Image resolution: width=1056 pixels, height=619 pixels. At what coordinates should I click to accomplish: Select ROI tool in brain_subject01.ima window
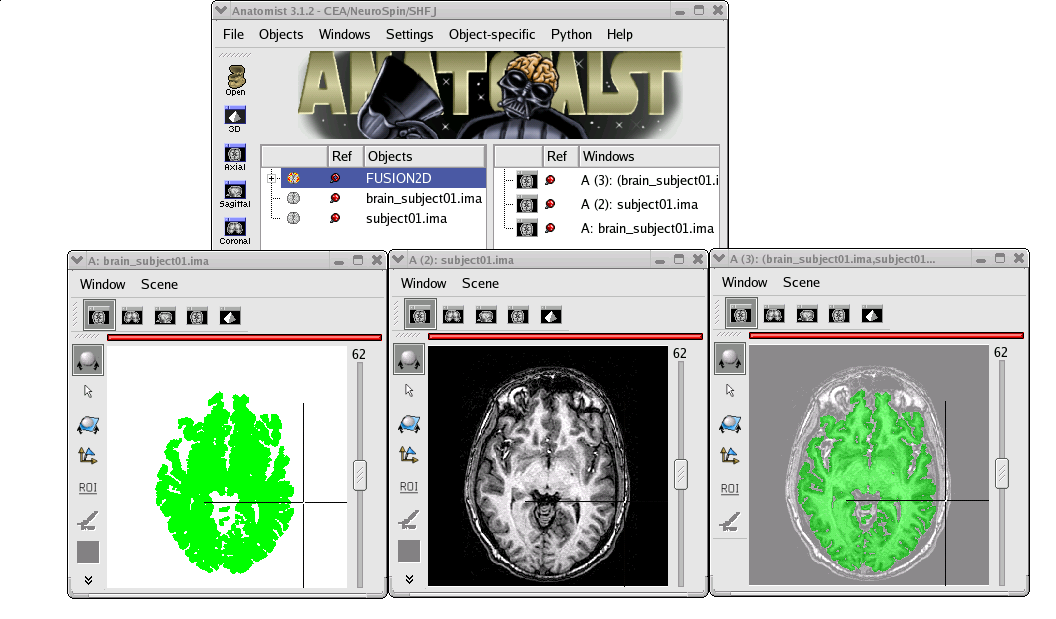(x=88, y=488)
